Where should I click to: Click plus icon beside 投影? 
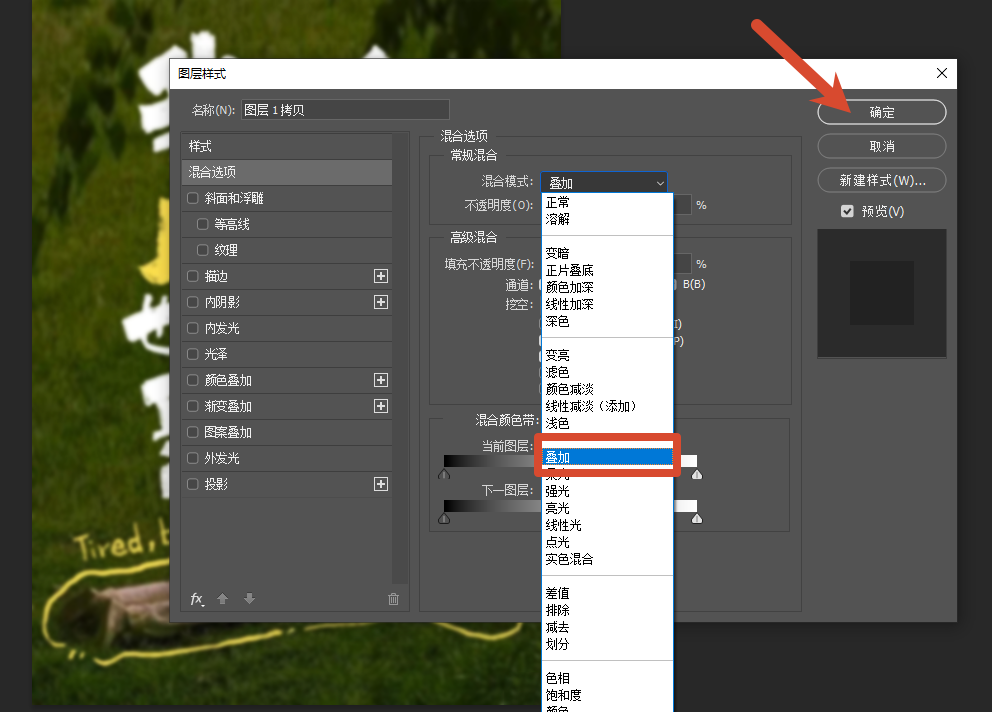381,484
